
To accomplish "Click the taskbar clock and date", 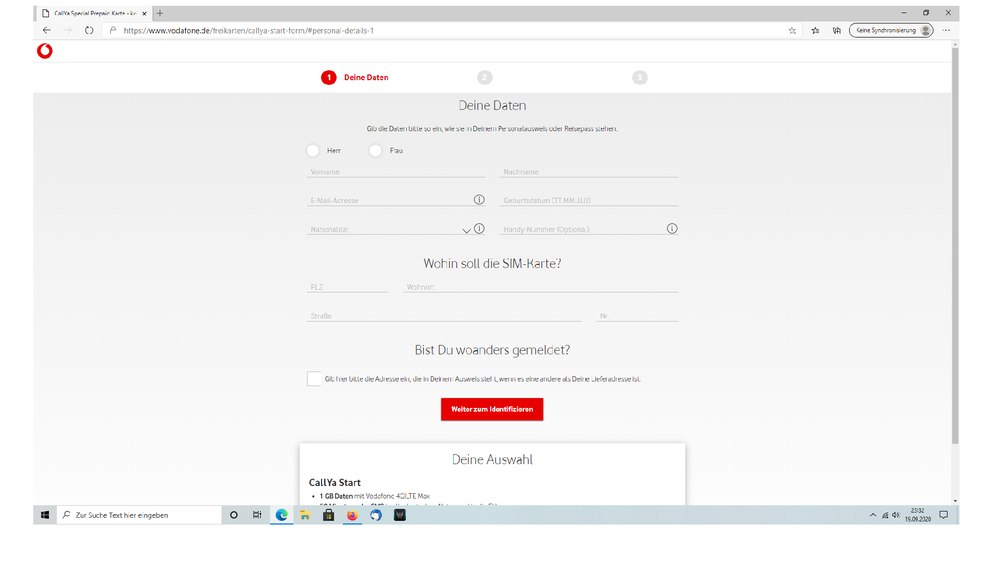I will coord(917,515).
